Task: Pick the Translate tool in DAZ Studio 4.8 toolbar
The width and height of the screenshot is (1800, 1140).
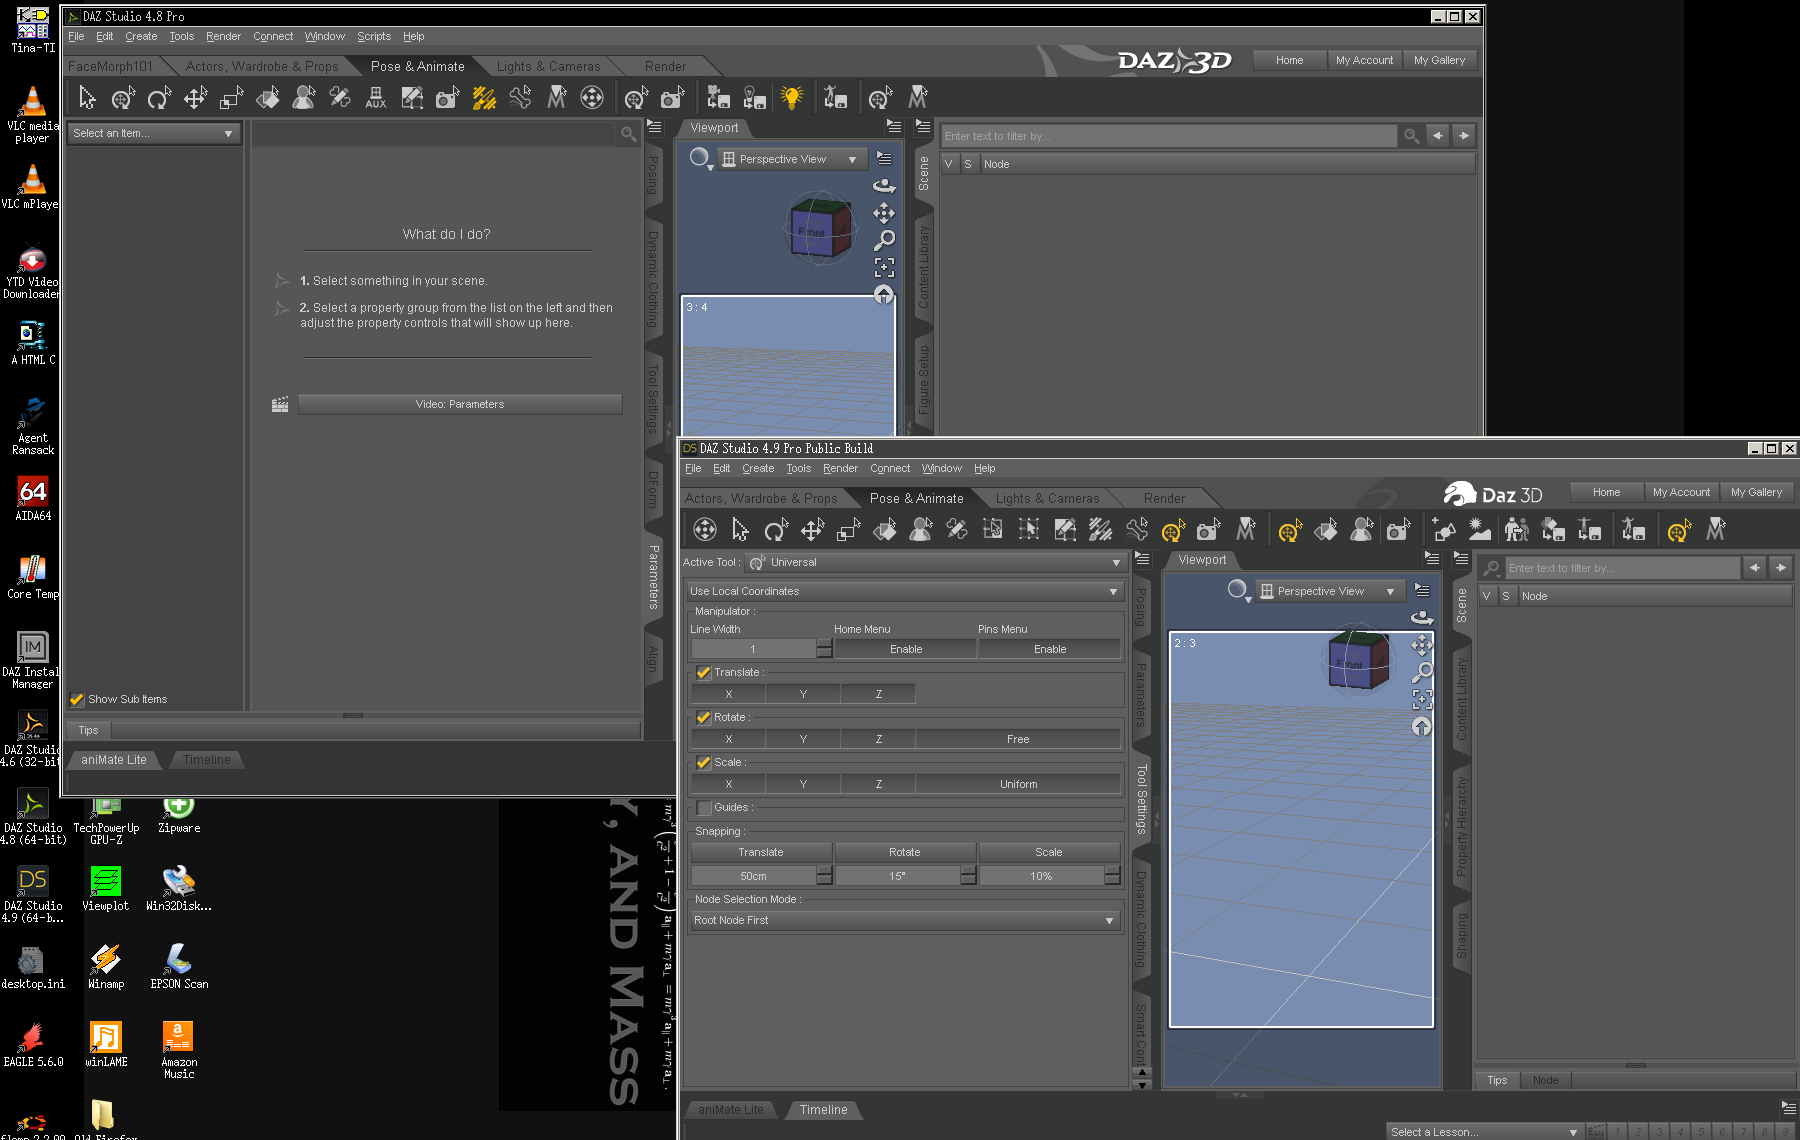Action: click(195, 97)
